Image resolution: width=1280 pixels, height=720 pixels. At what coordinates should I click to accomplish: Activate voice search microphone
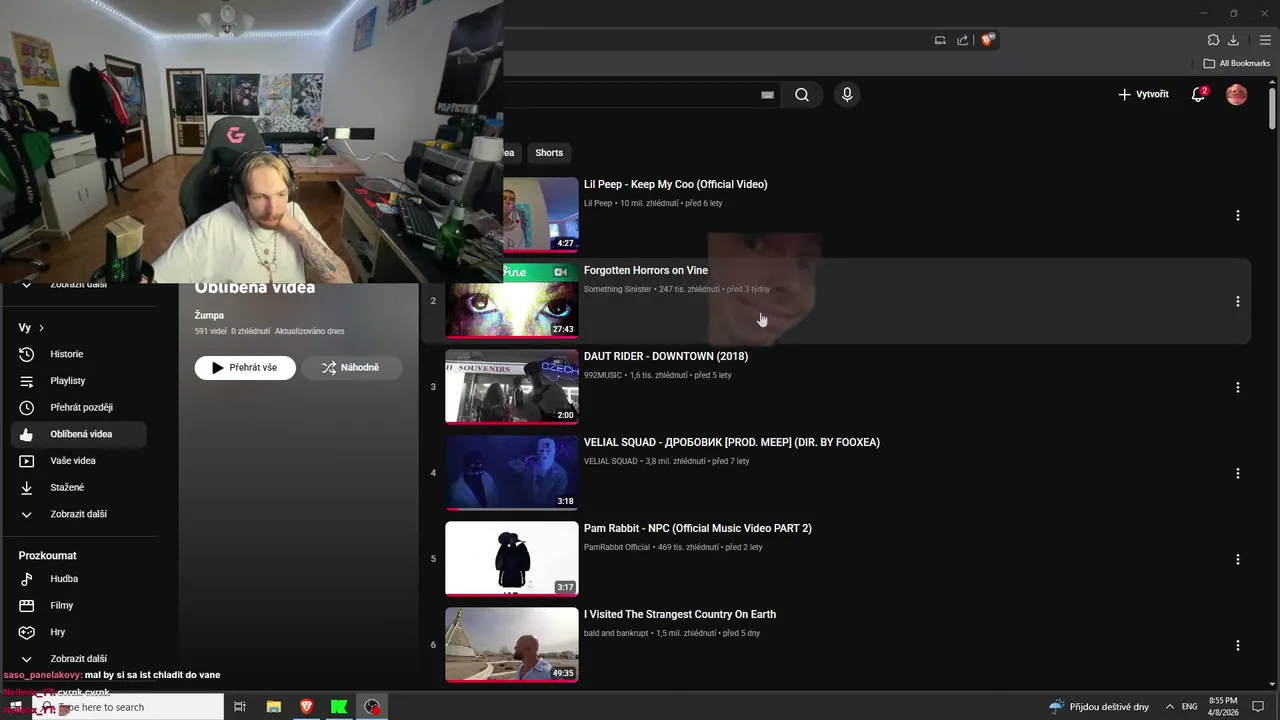click(847, 95)
